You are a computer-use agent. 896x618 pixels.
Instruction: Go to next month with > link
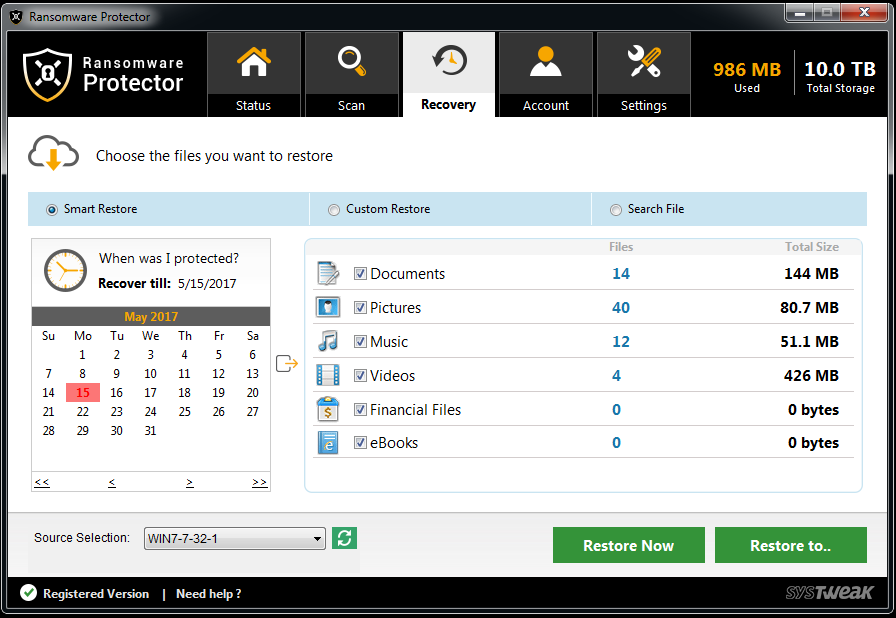point(190,483)
